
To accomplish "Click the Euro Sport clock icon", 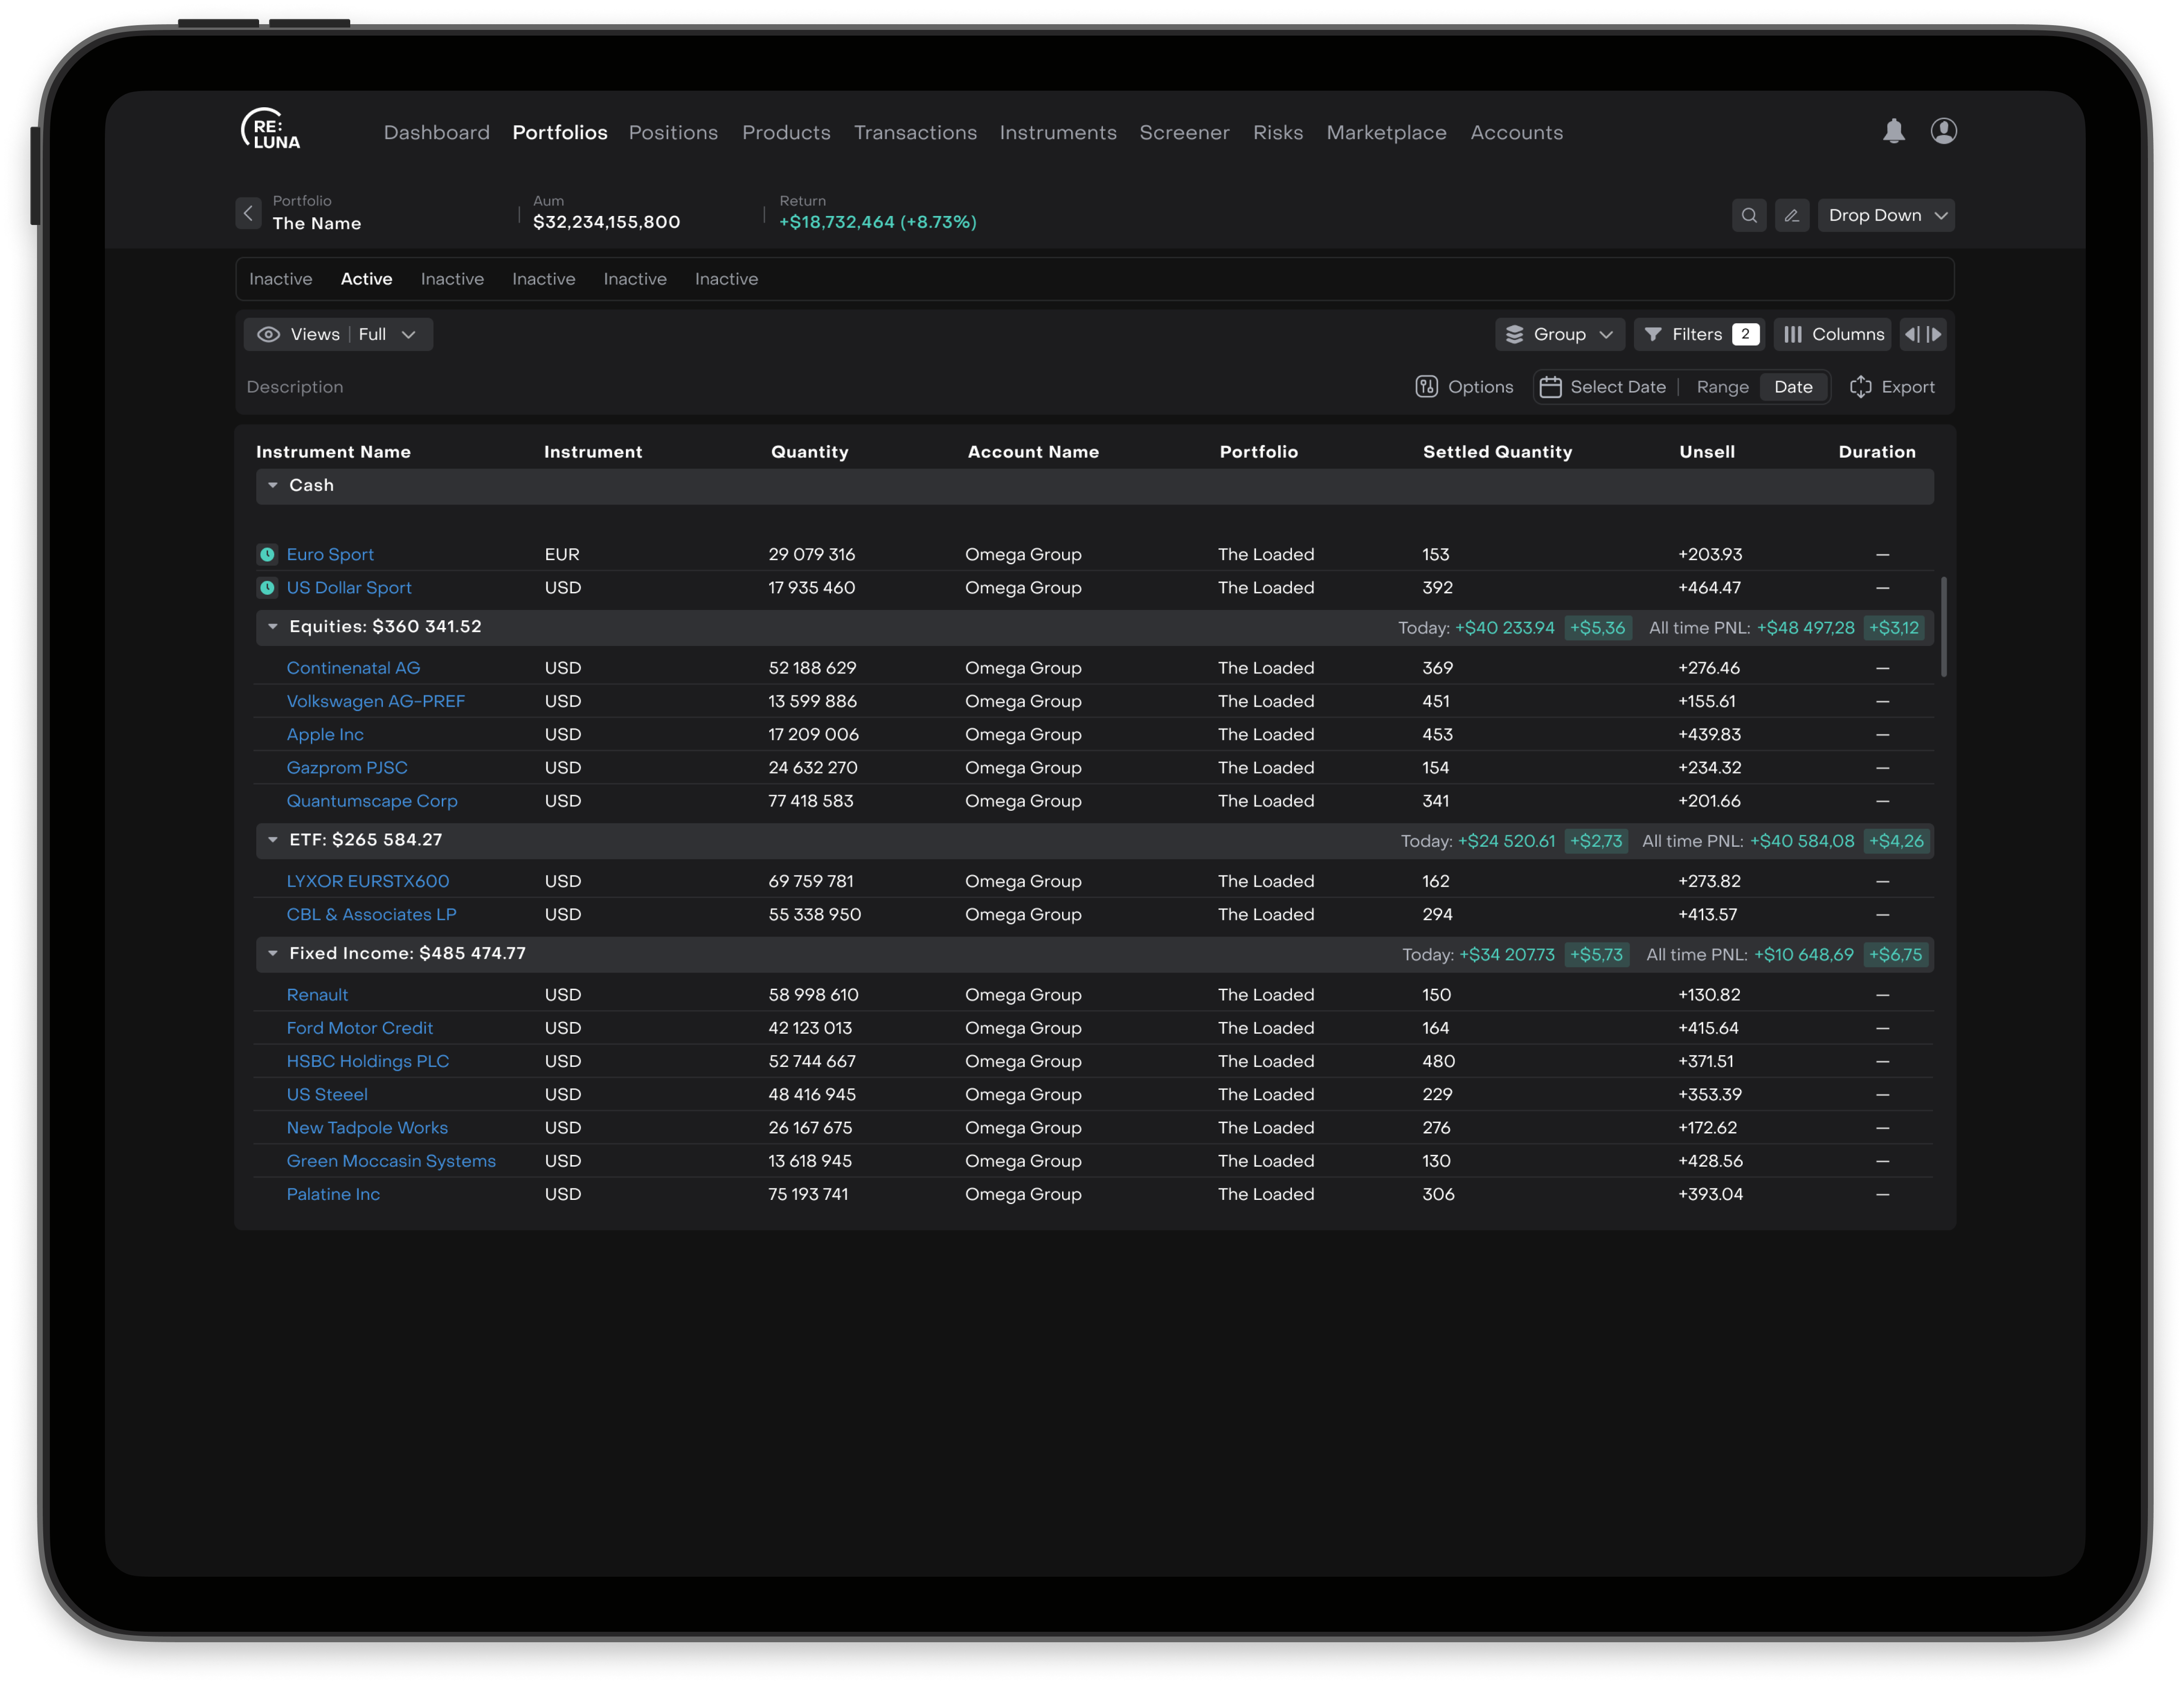I will tap(267, 554).
